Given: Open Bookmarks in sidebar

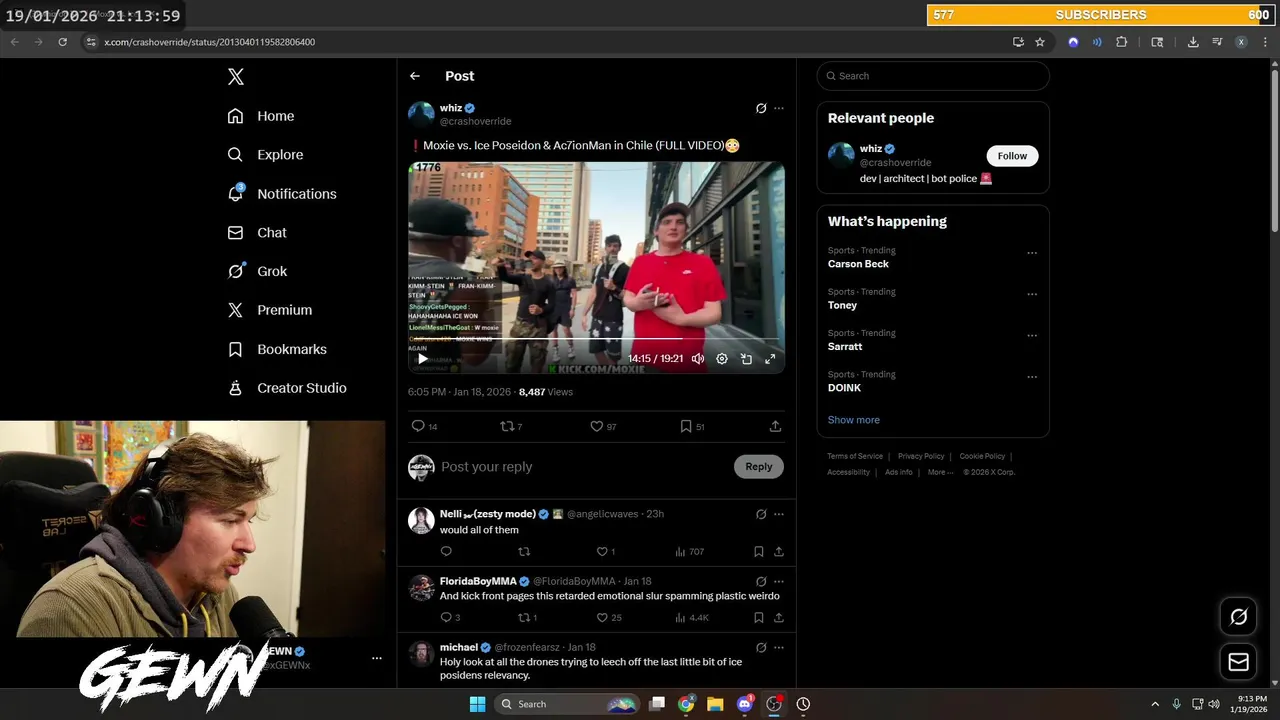Looking at the screenshot, I should pyautogui.click(x=277, y=349).
